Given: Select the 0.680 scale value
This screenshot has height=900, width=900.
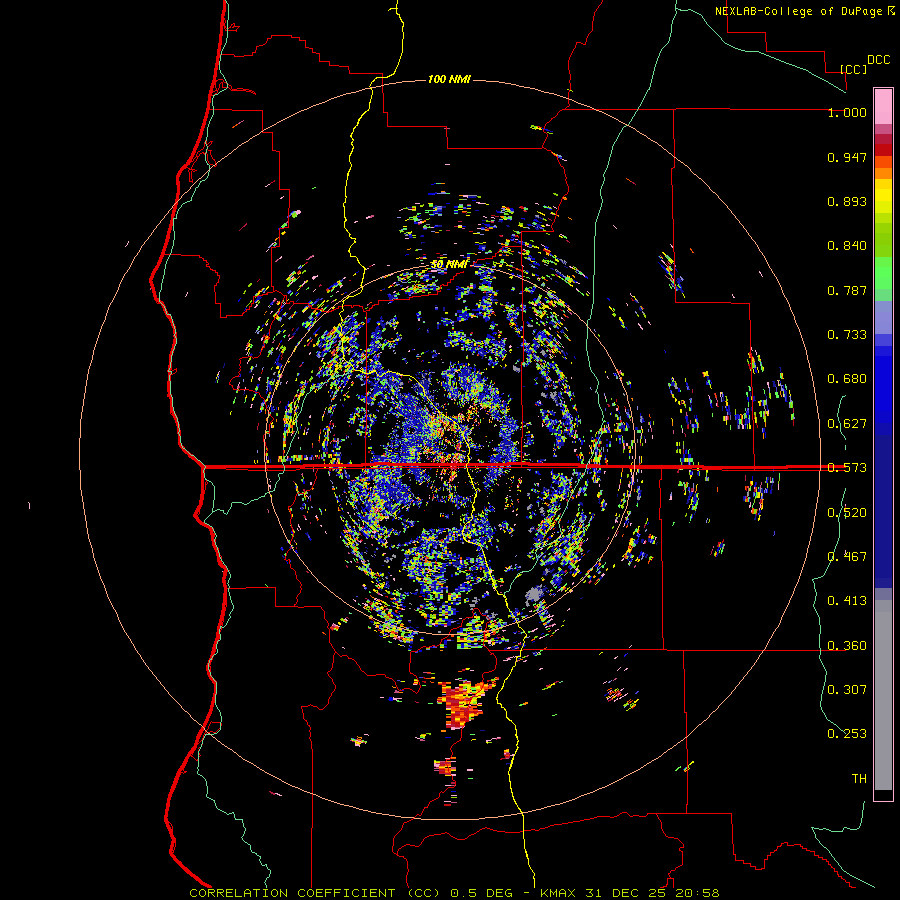Looking at the screenshot, I should click(x=847, y=379).
